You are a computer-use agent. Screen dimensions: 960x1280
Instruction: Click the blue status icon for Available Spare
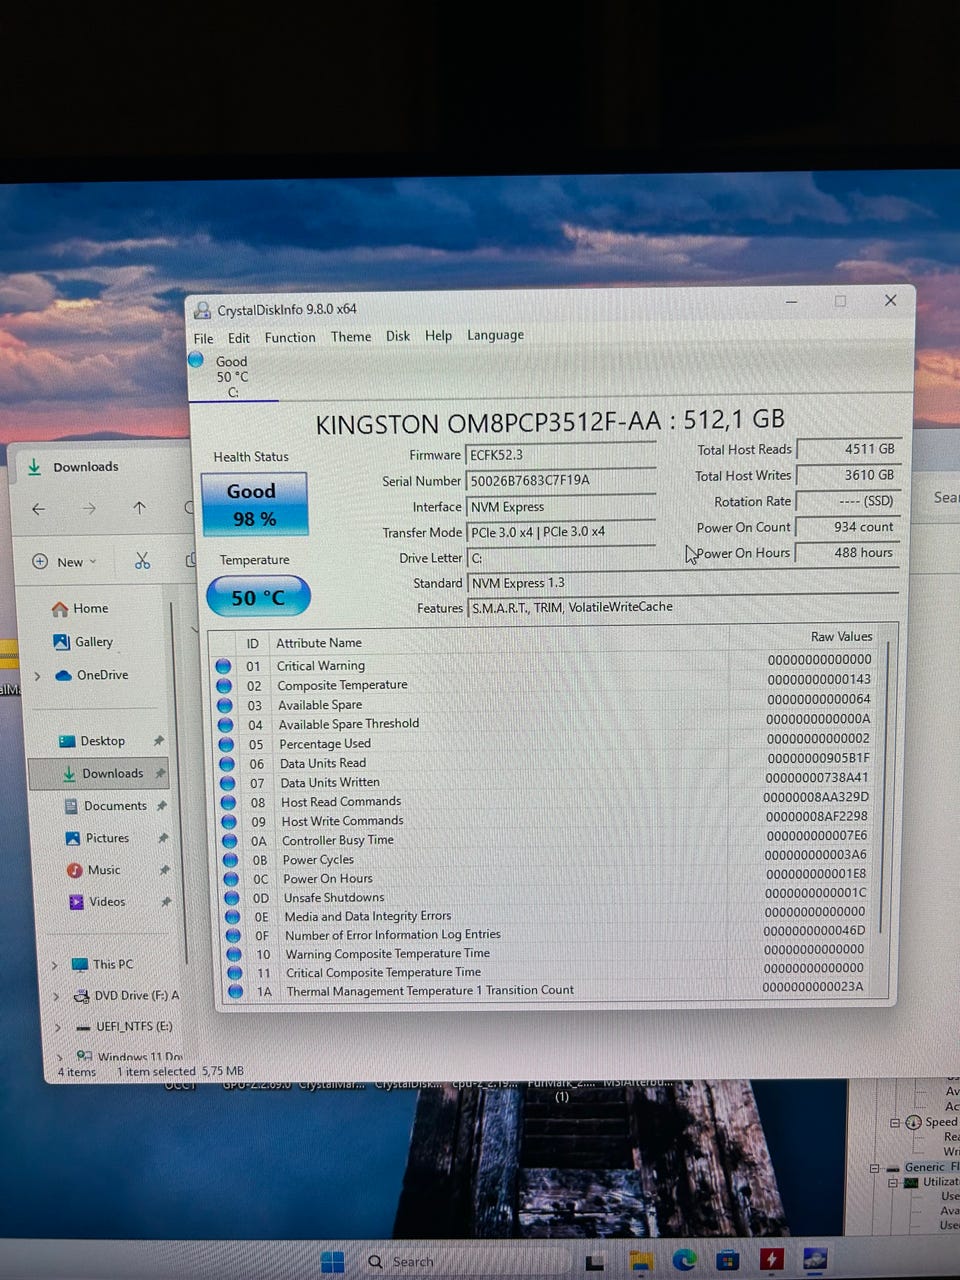pyautogui.click(x=225, y=705)
